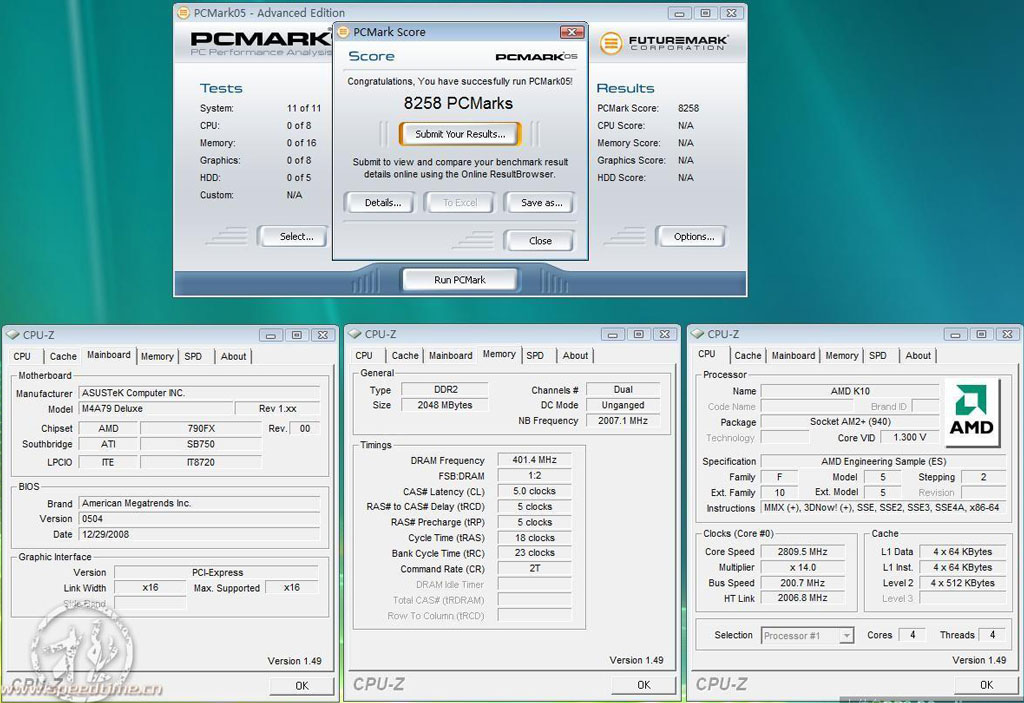Click the 8258 PCMarks score text

click(458, 103)
